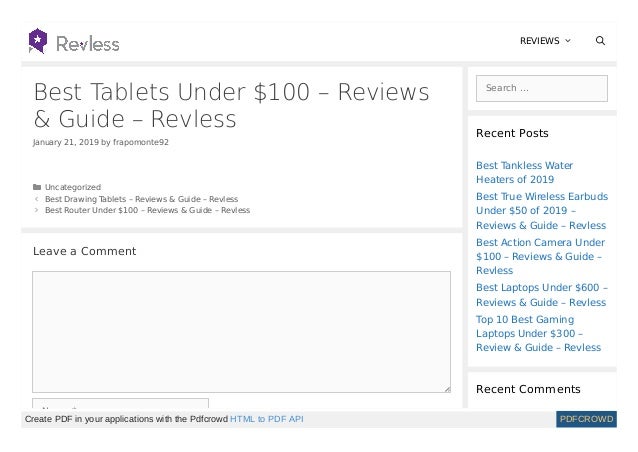The image size is (638, 452).
Task: Click the previous post left chevron icon
Action: click(x=37, y=199)
